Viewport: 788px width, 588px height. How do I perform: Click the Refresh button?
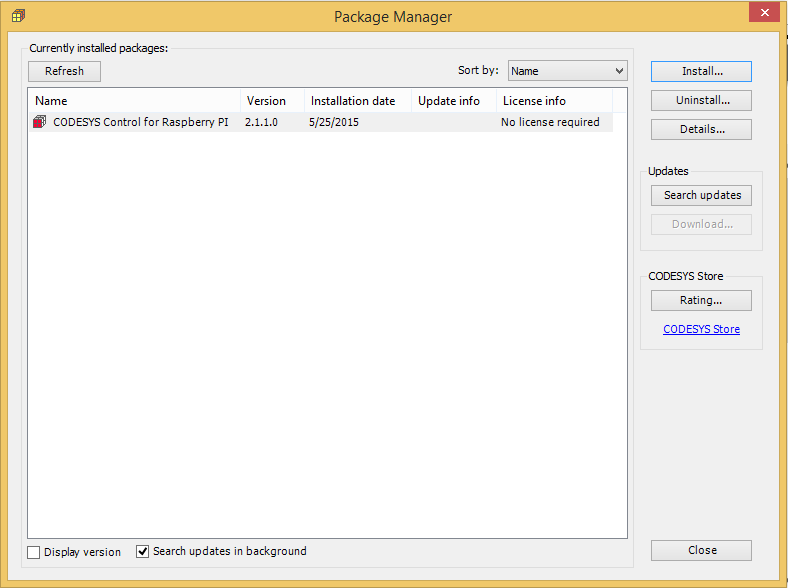point(64,71)
